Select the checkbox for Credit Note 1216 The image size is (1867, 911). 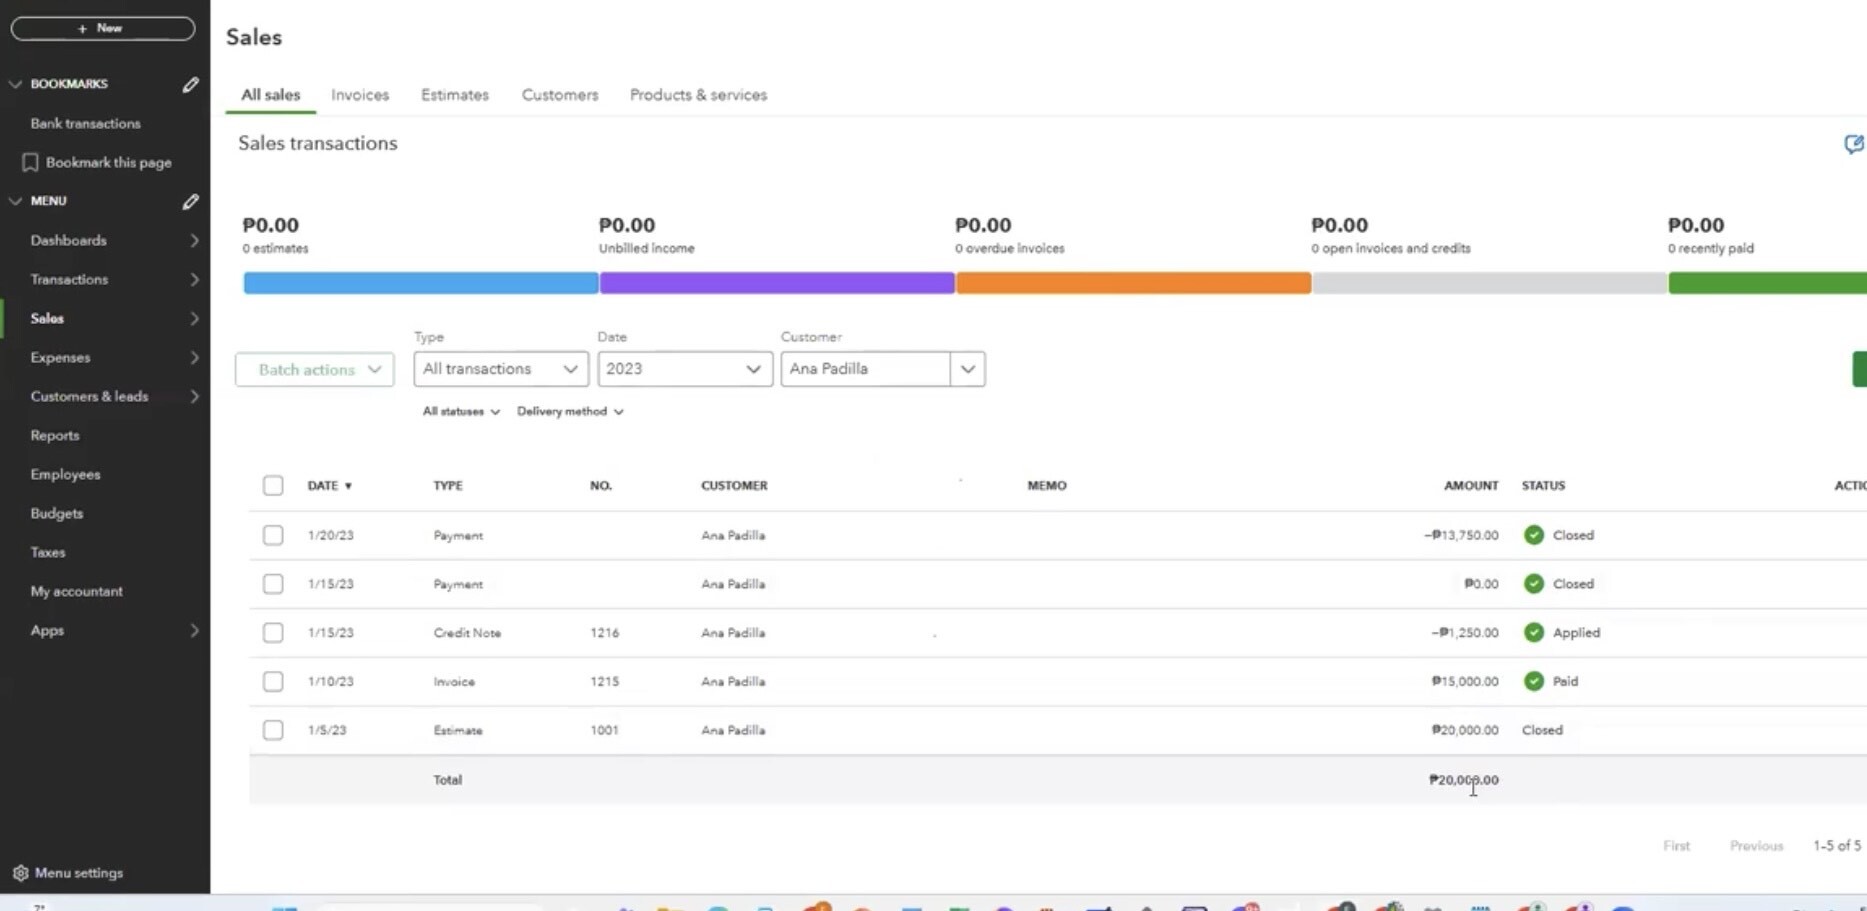[x=273, y=632]
